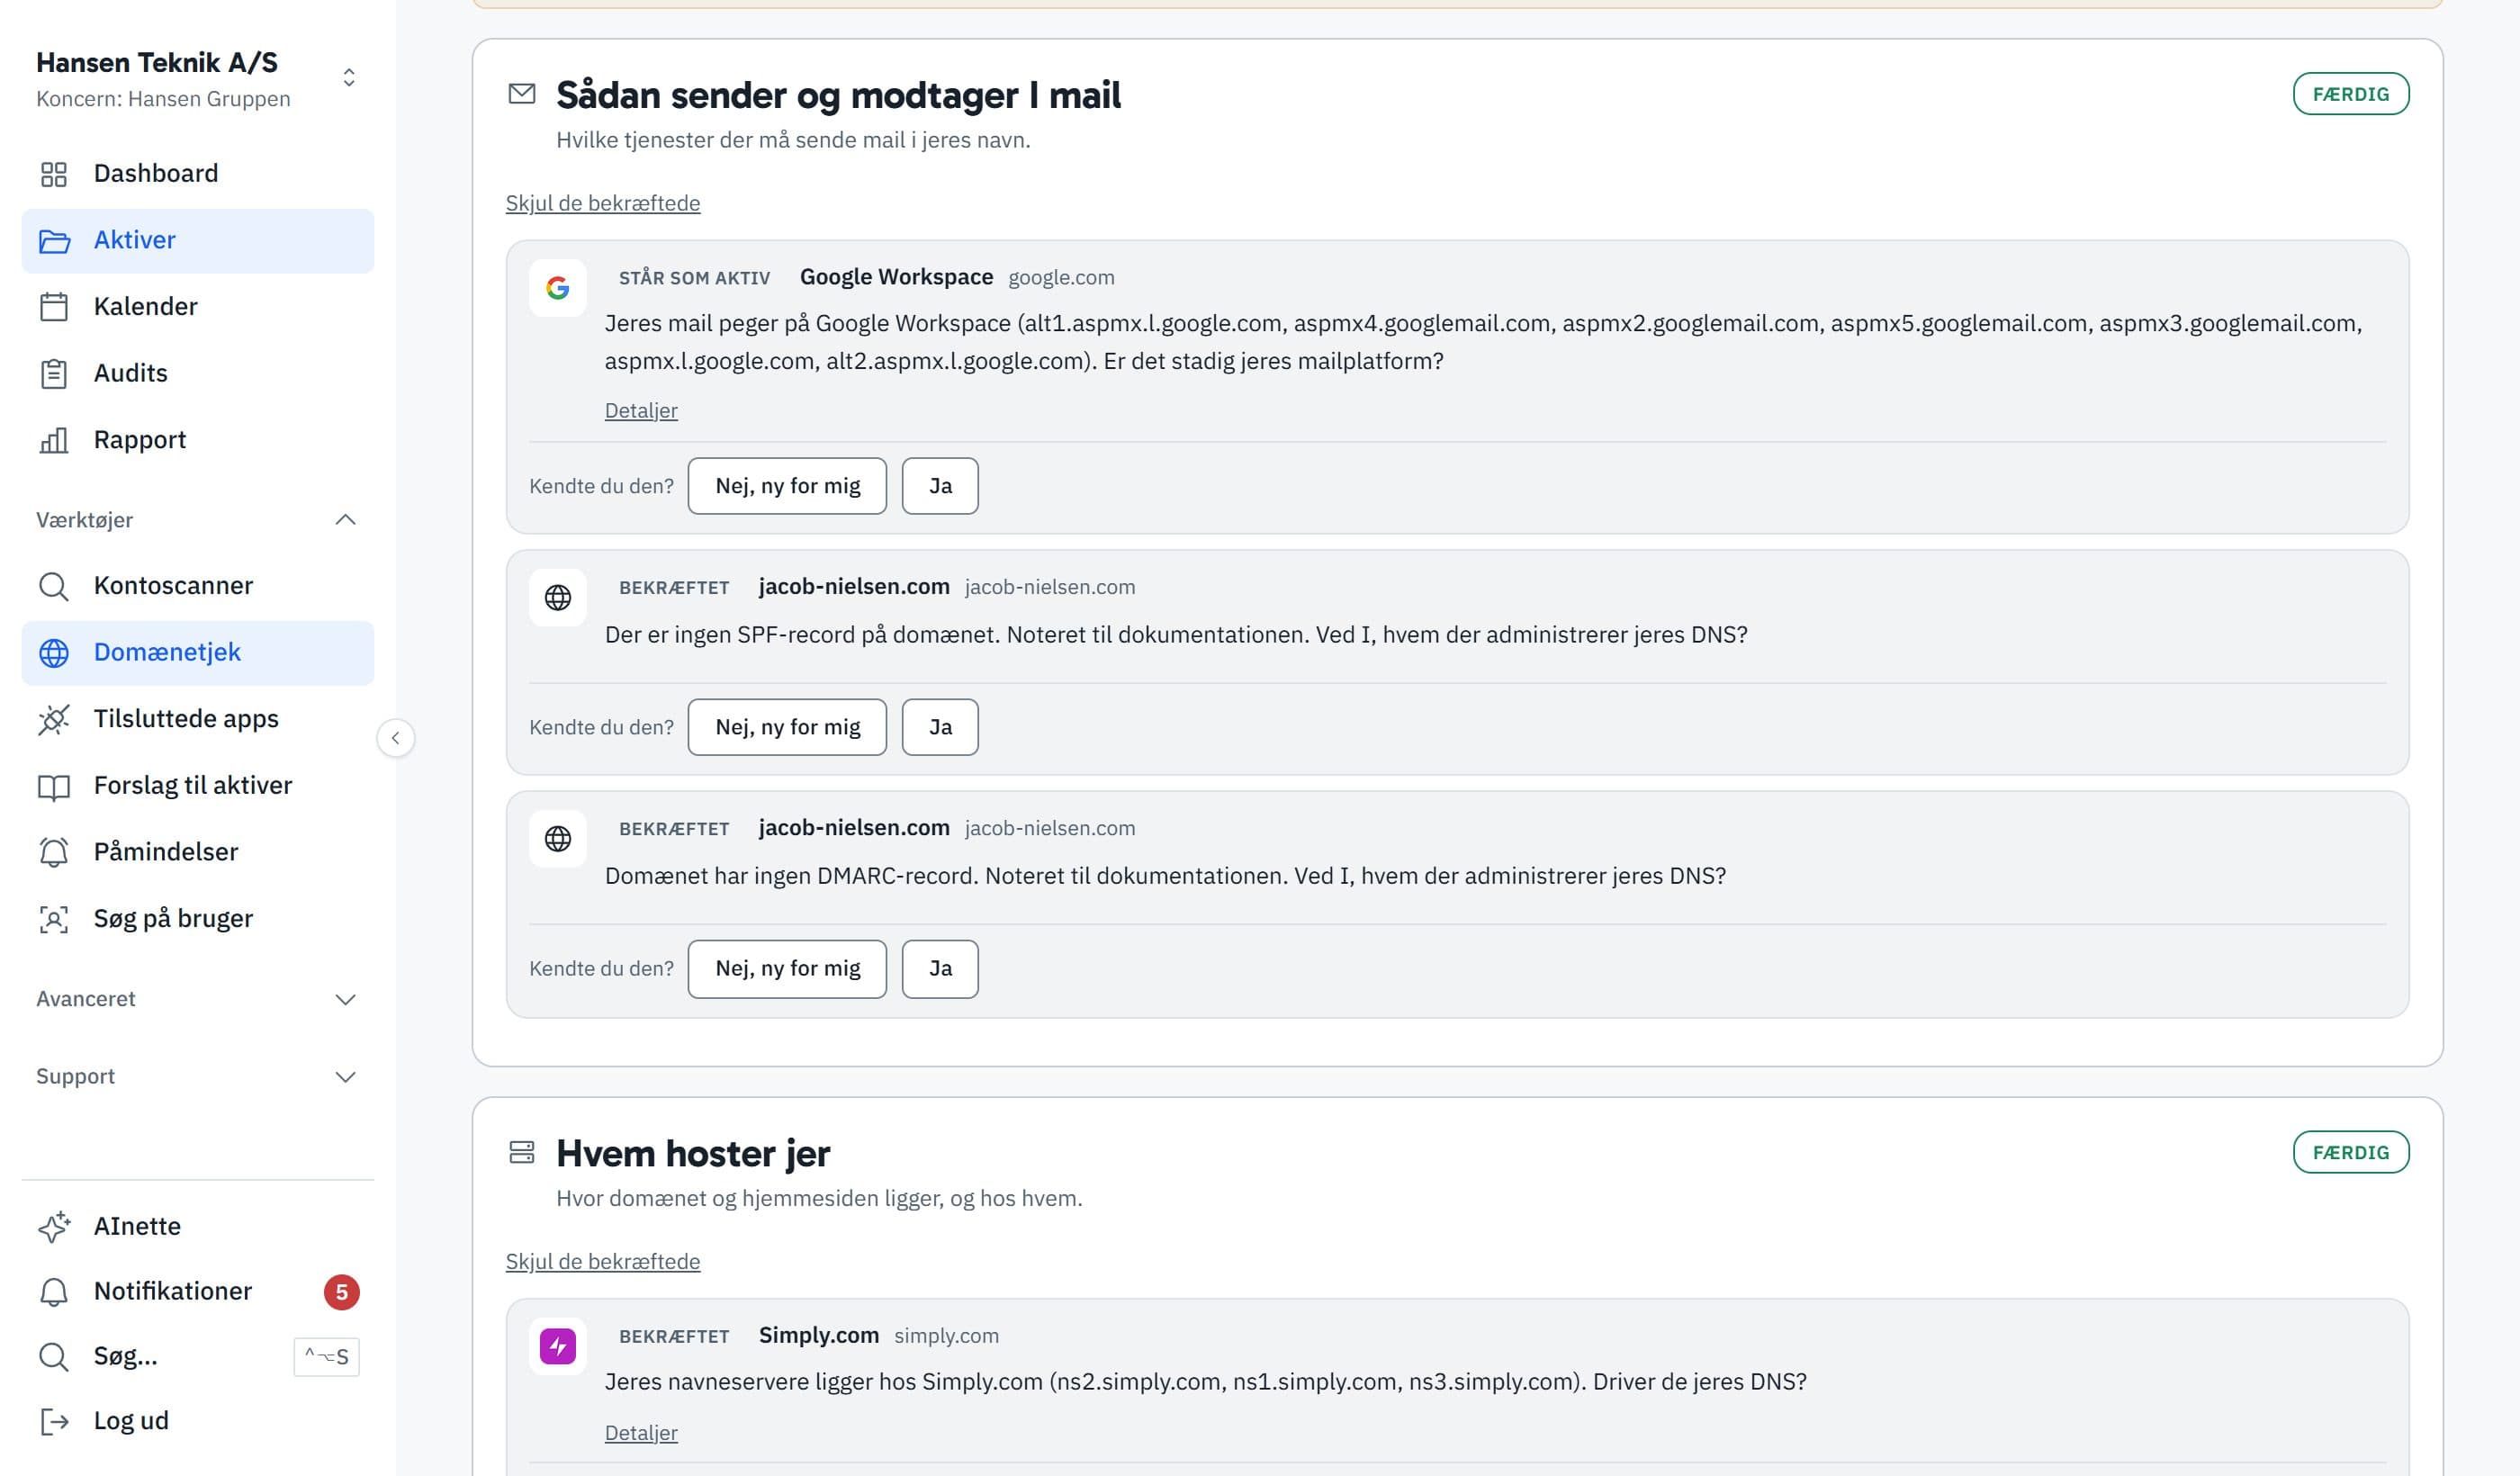Click the Søg... magnifier icon
The image size is (2520, 1476).
click(53, 1357)
